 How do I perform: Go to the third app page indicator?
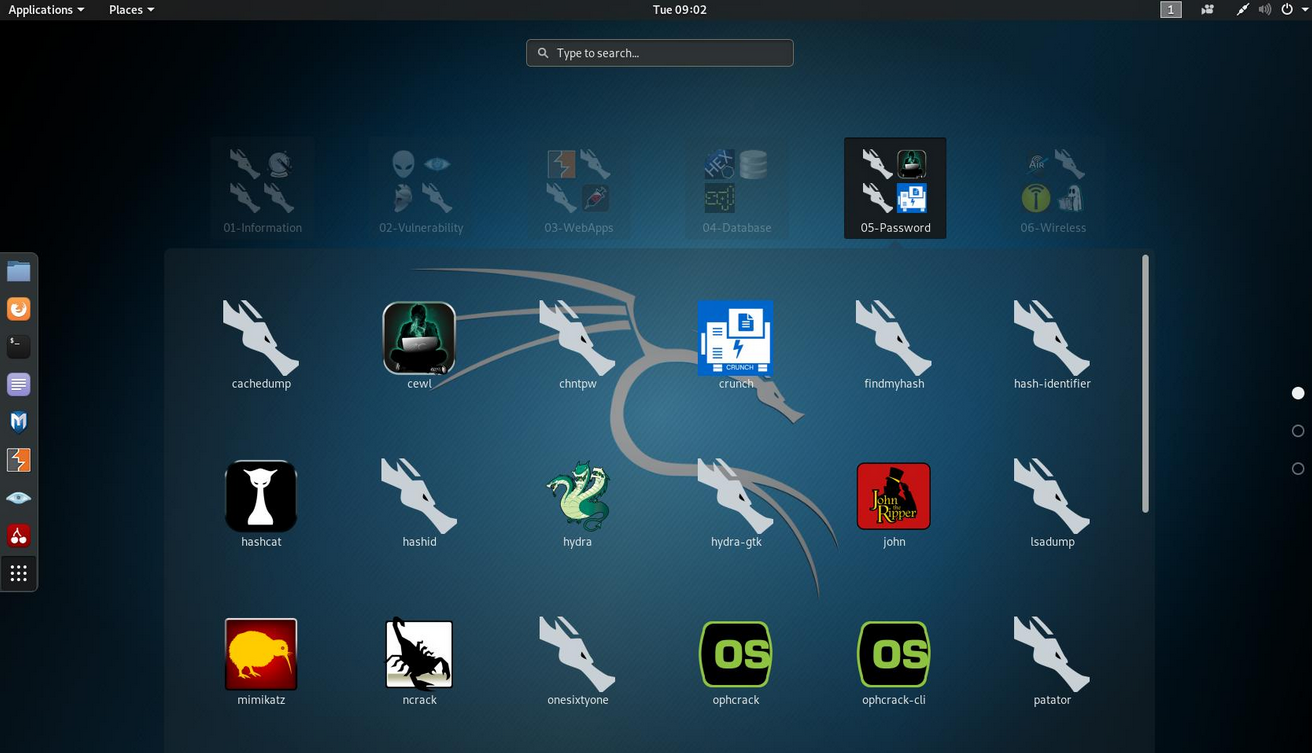1298,468
